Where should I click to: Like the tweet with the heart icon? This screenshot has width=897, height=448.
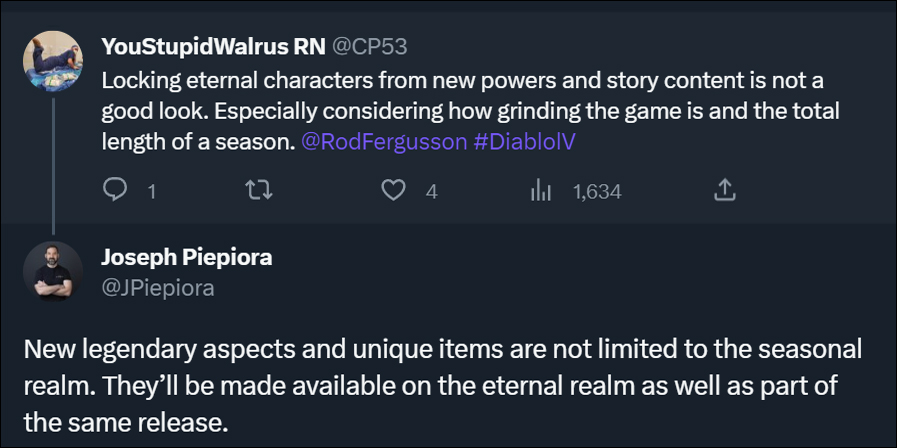tap(395, 190)
